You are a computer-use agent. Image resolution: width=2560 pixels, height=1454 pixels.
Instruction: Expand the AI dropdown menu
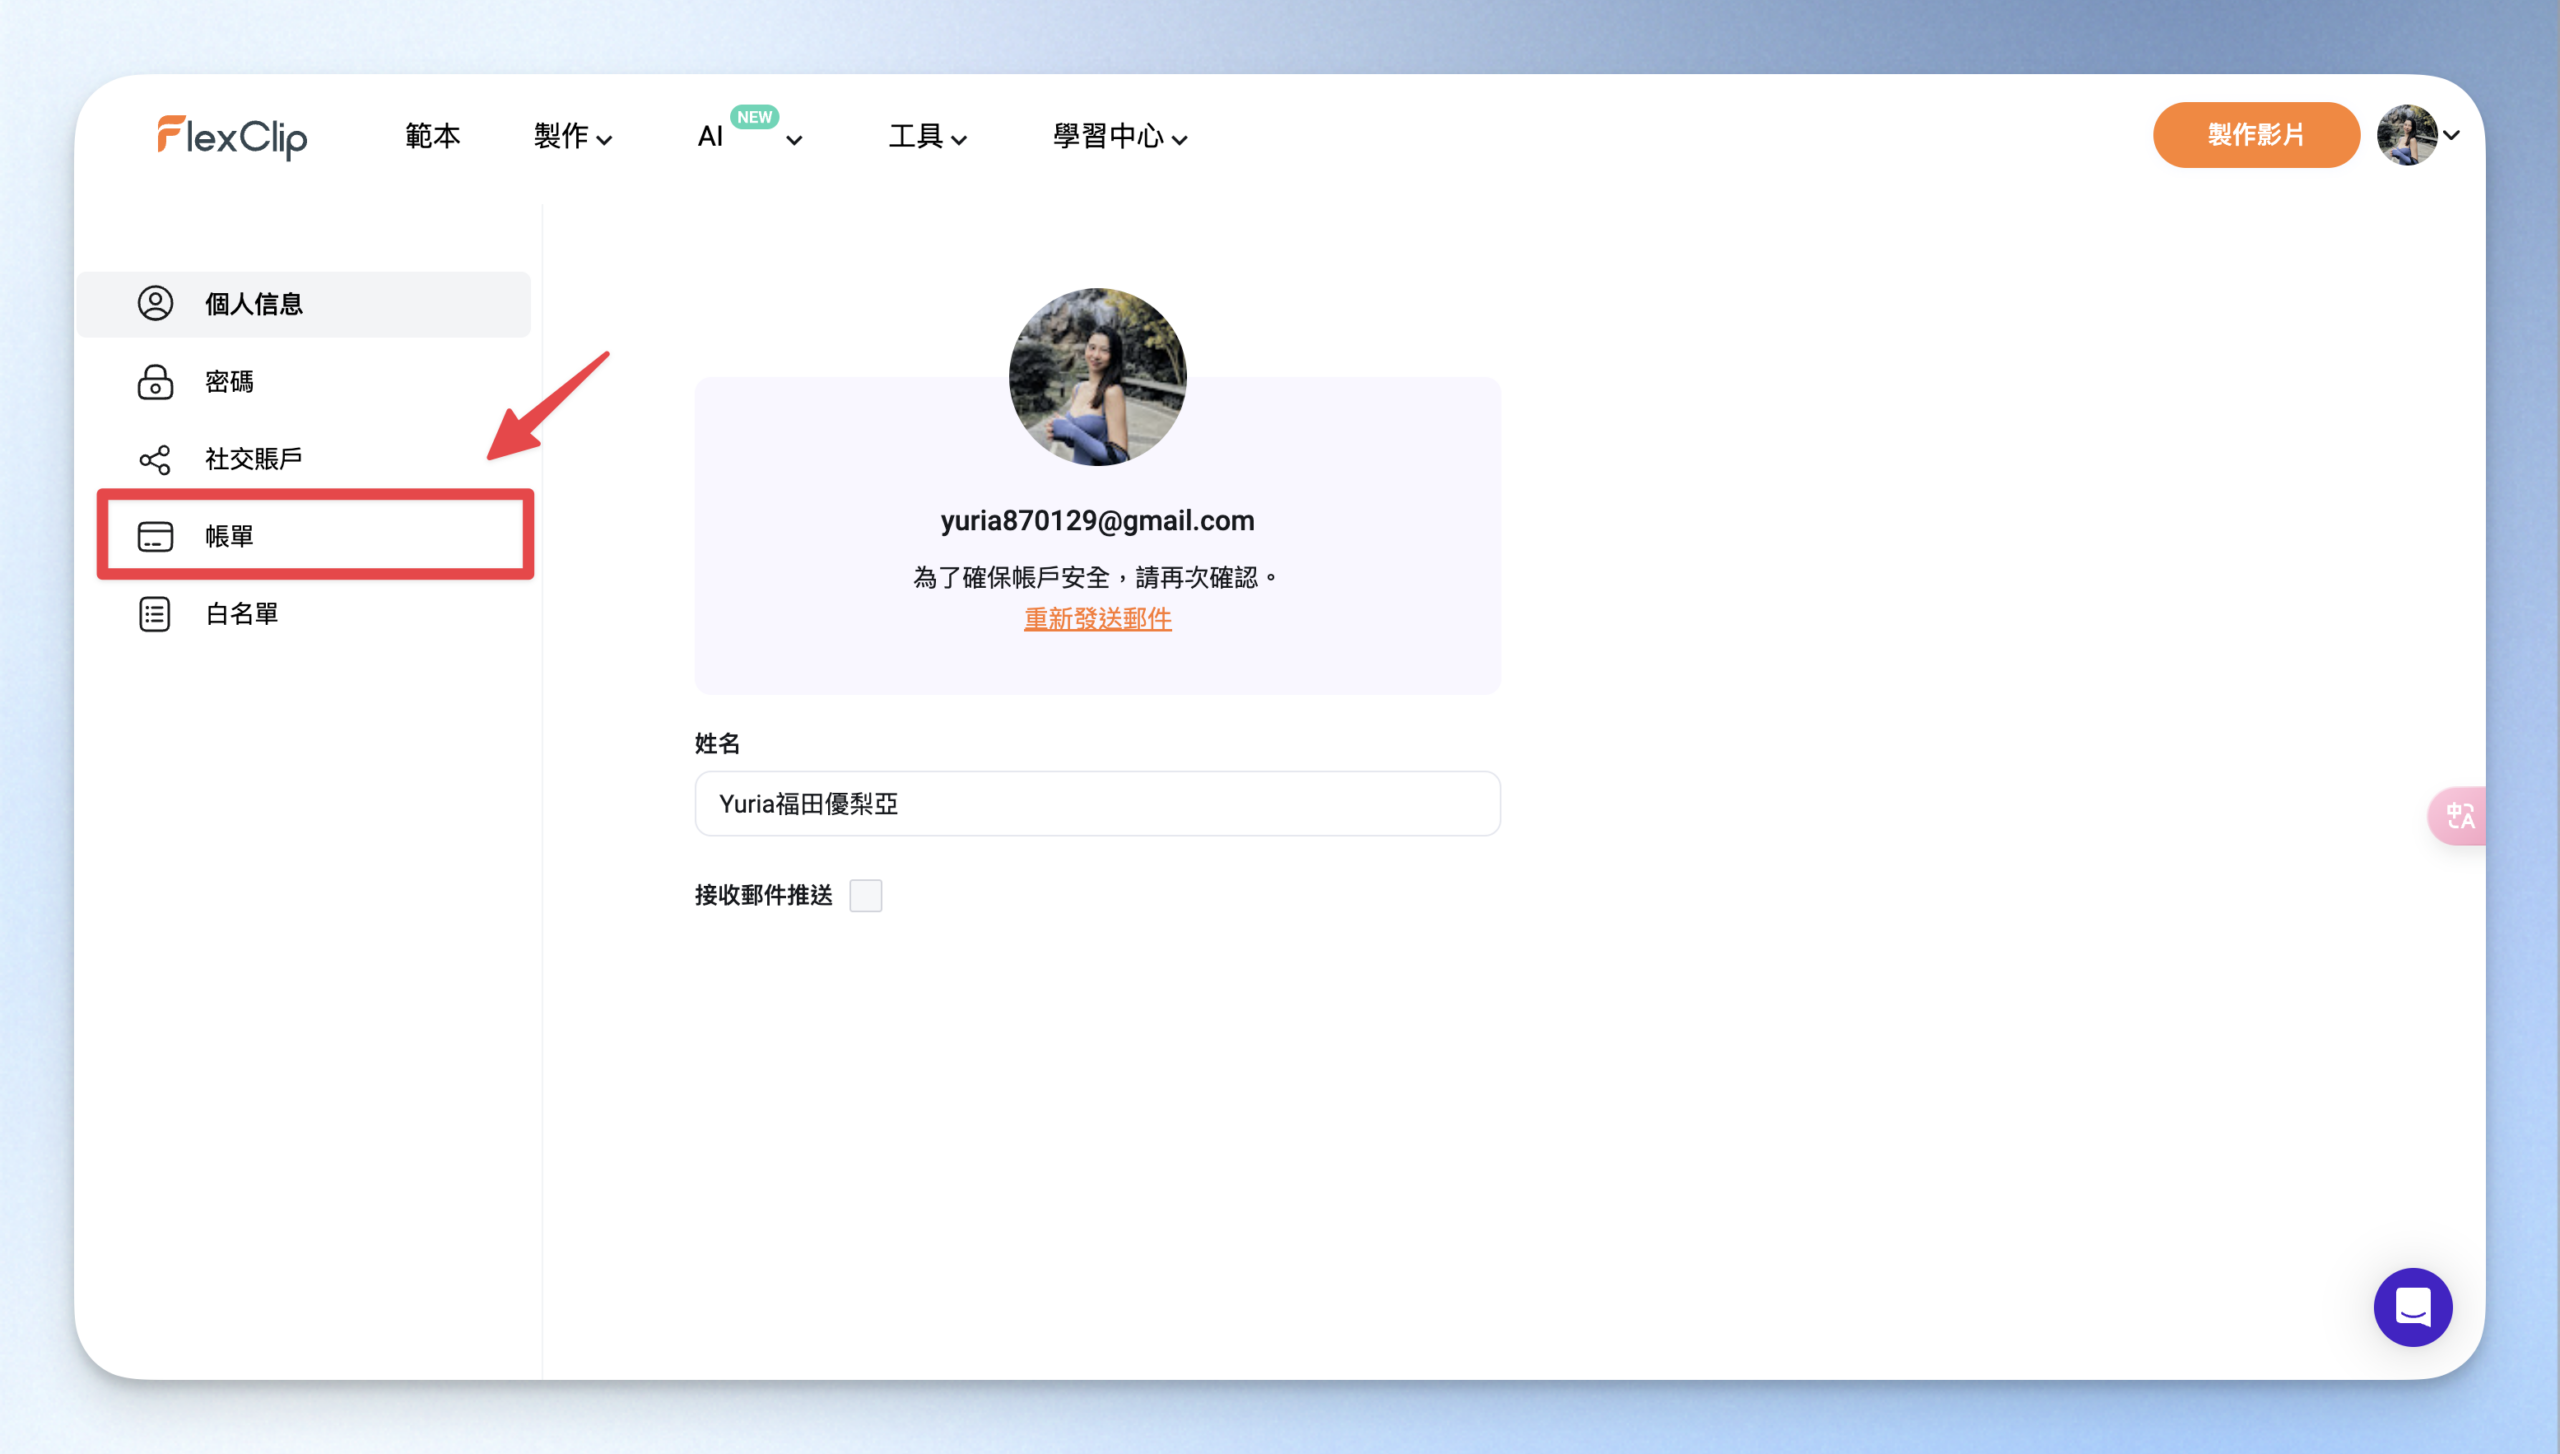[750, 136]
